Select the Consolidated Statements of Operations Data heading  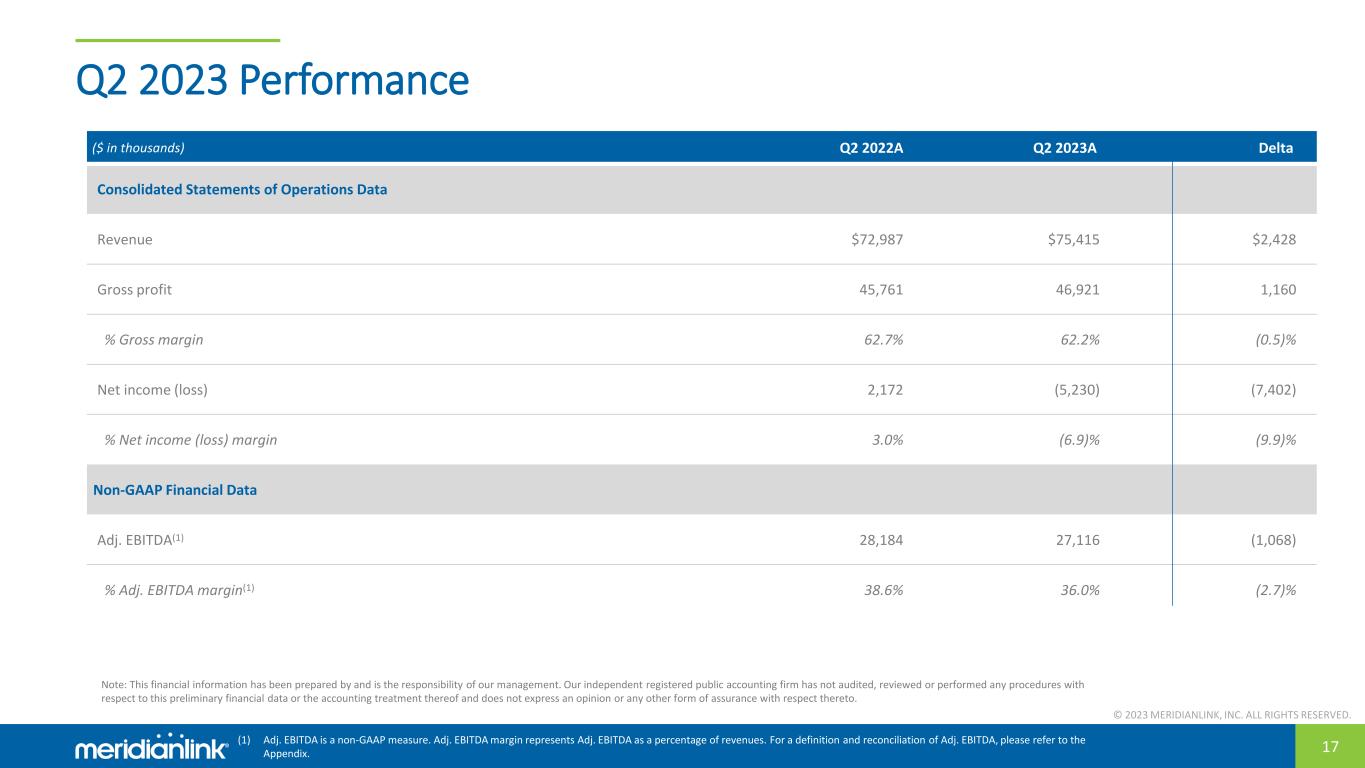(242, 189)
